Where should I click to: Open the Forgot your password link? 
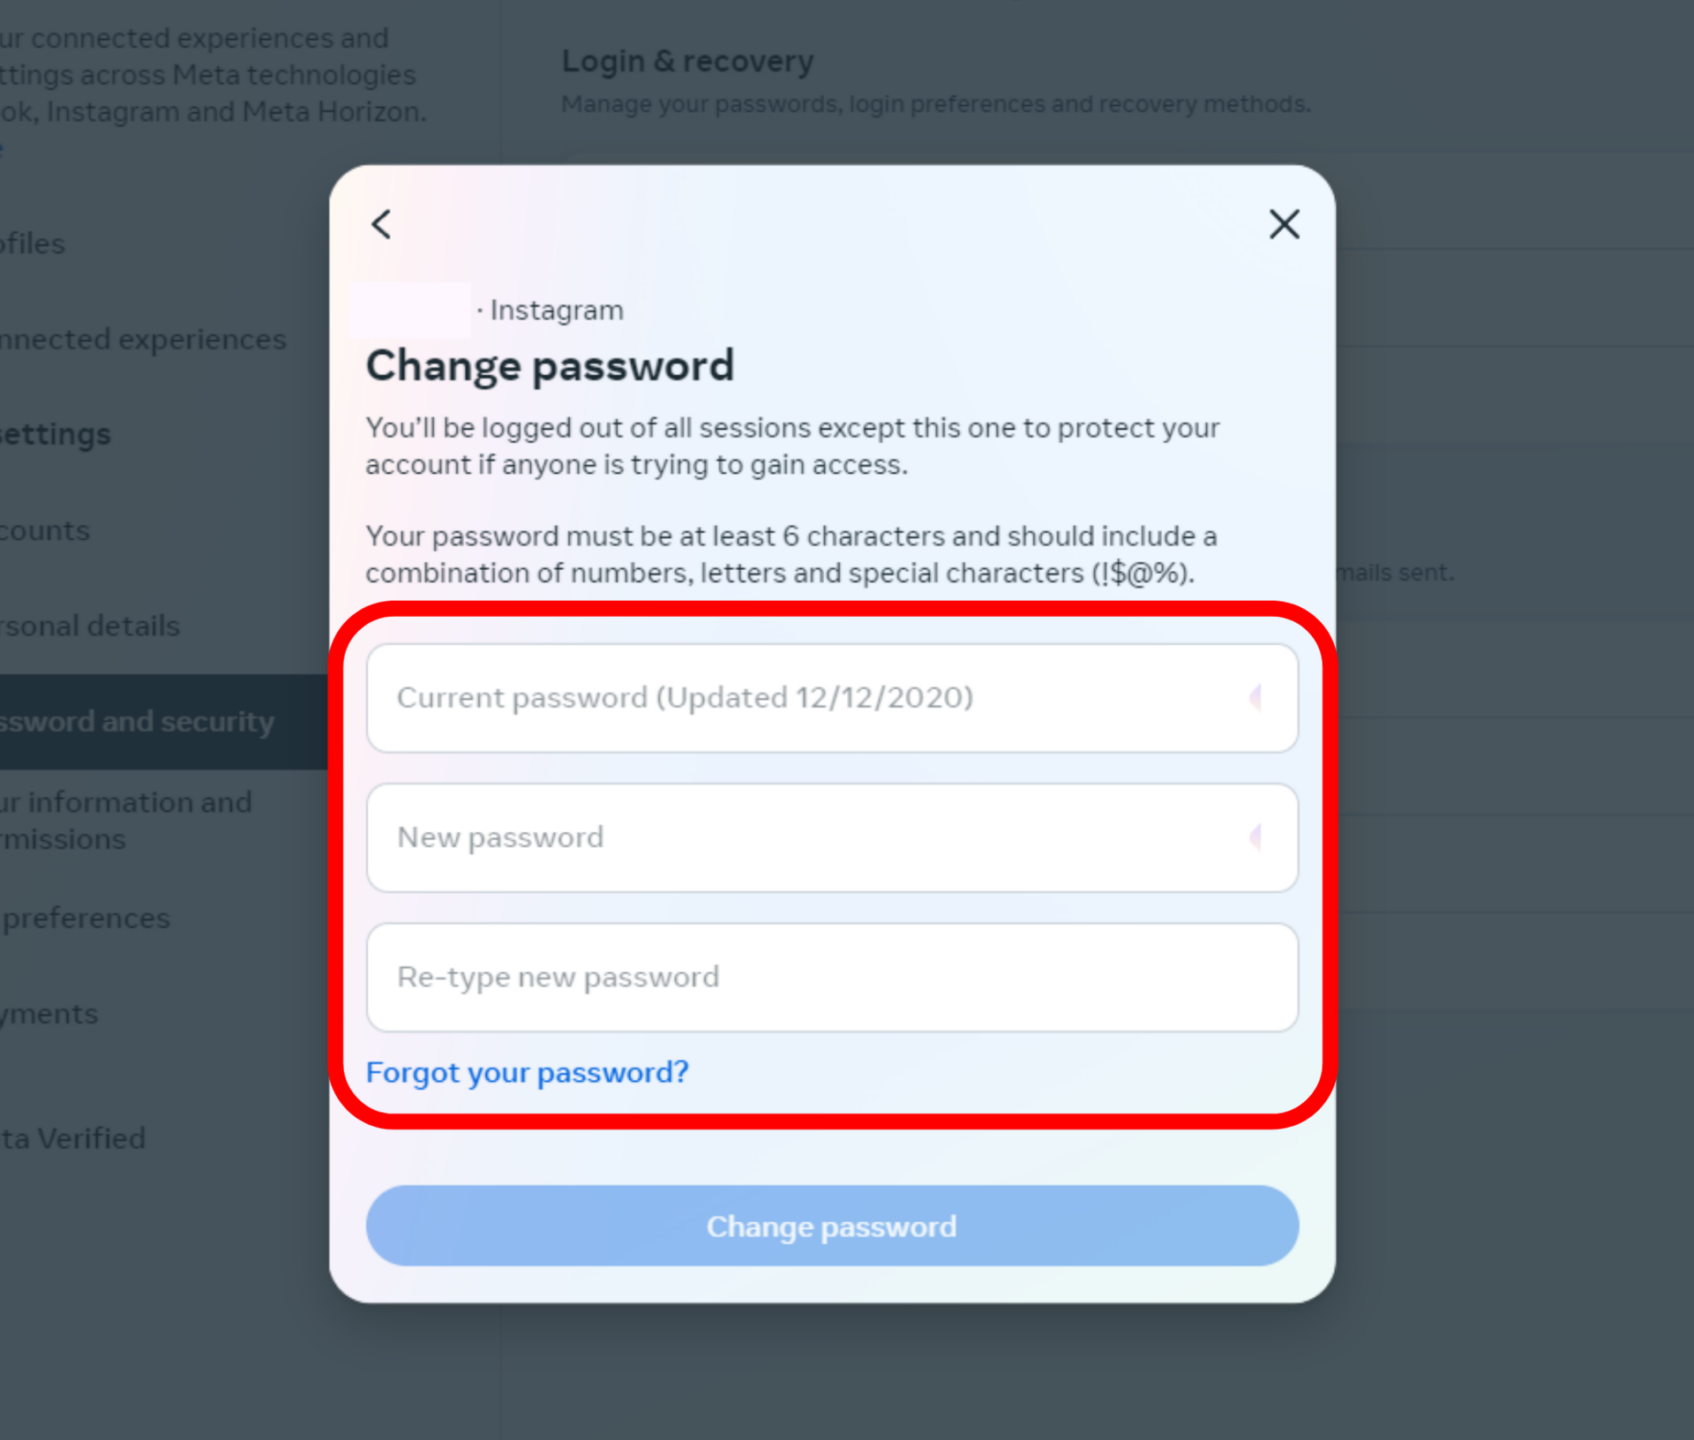pyautogui.click(x=527, y=1072)
